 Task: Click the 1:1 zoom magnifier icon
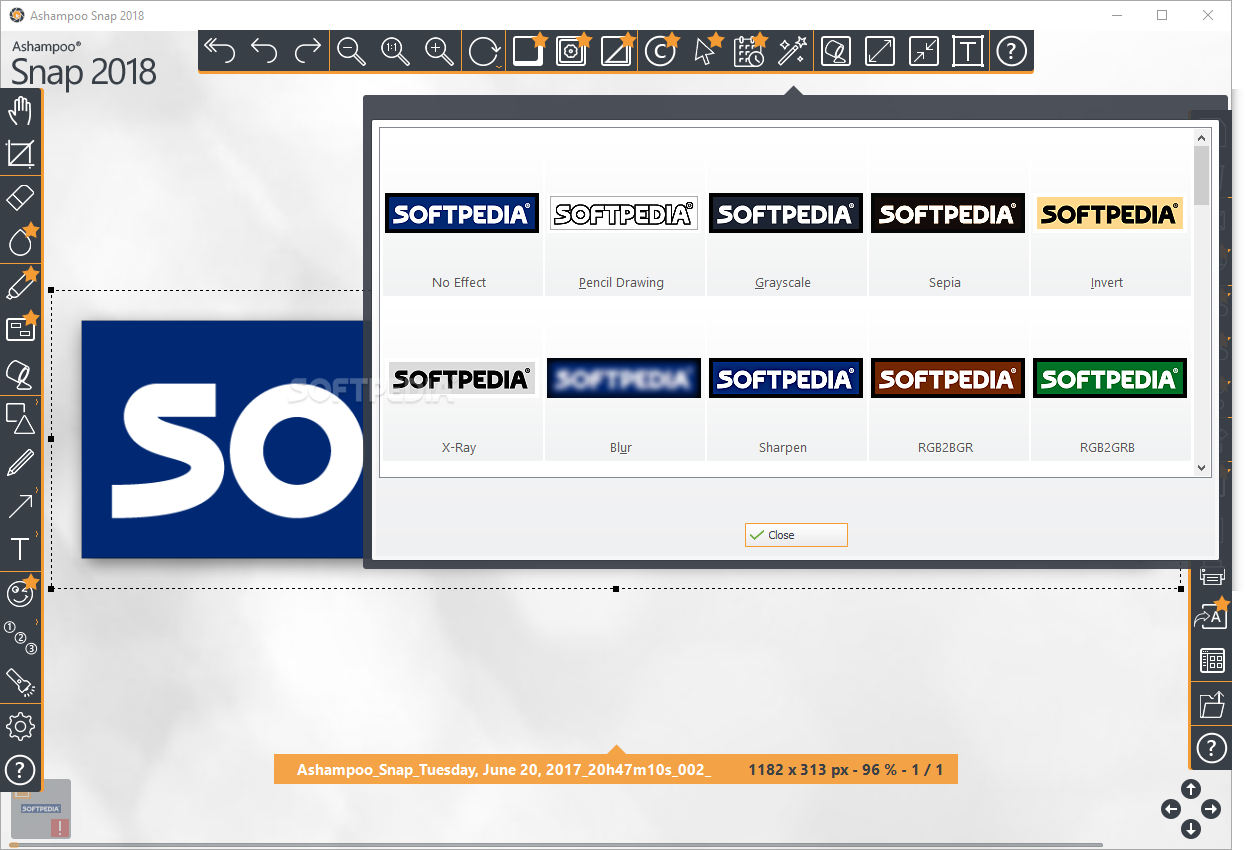pyautogui.click(x=396, y=51)
